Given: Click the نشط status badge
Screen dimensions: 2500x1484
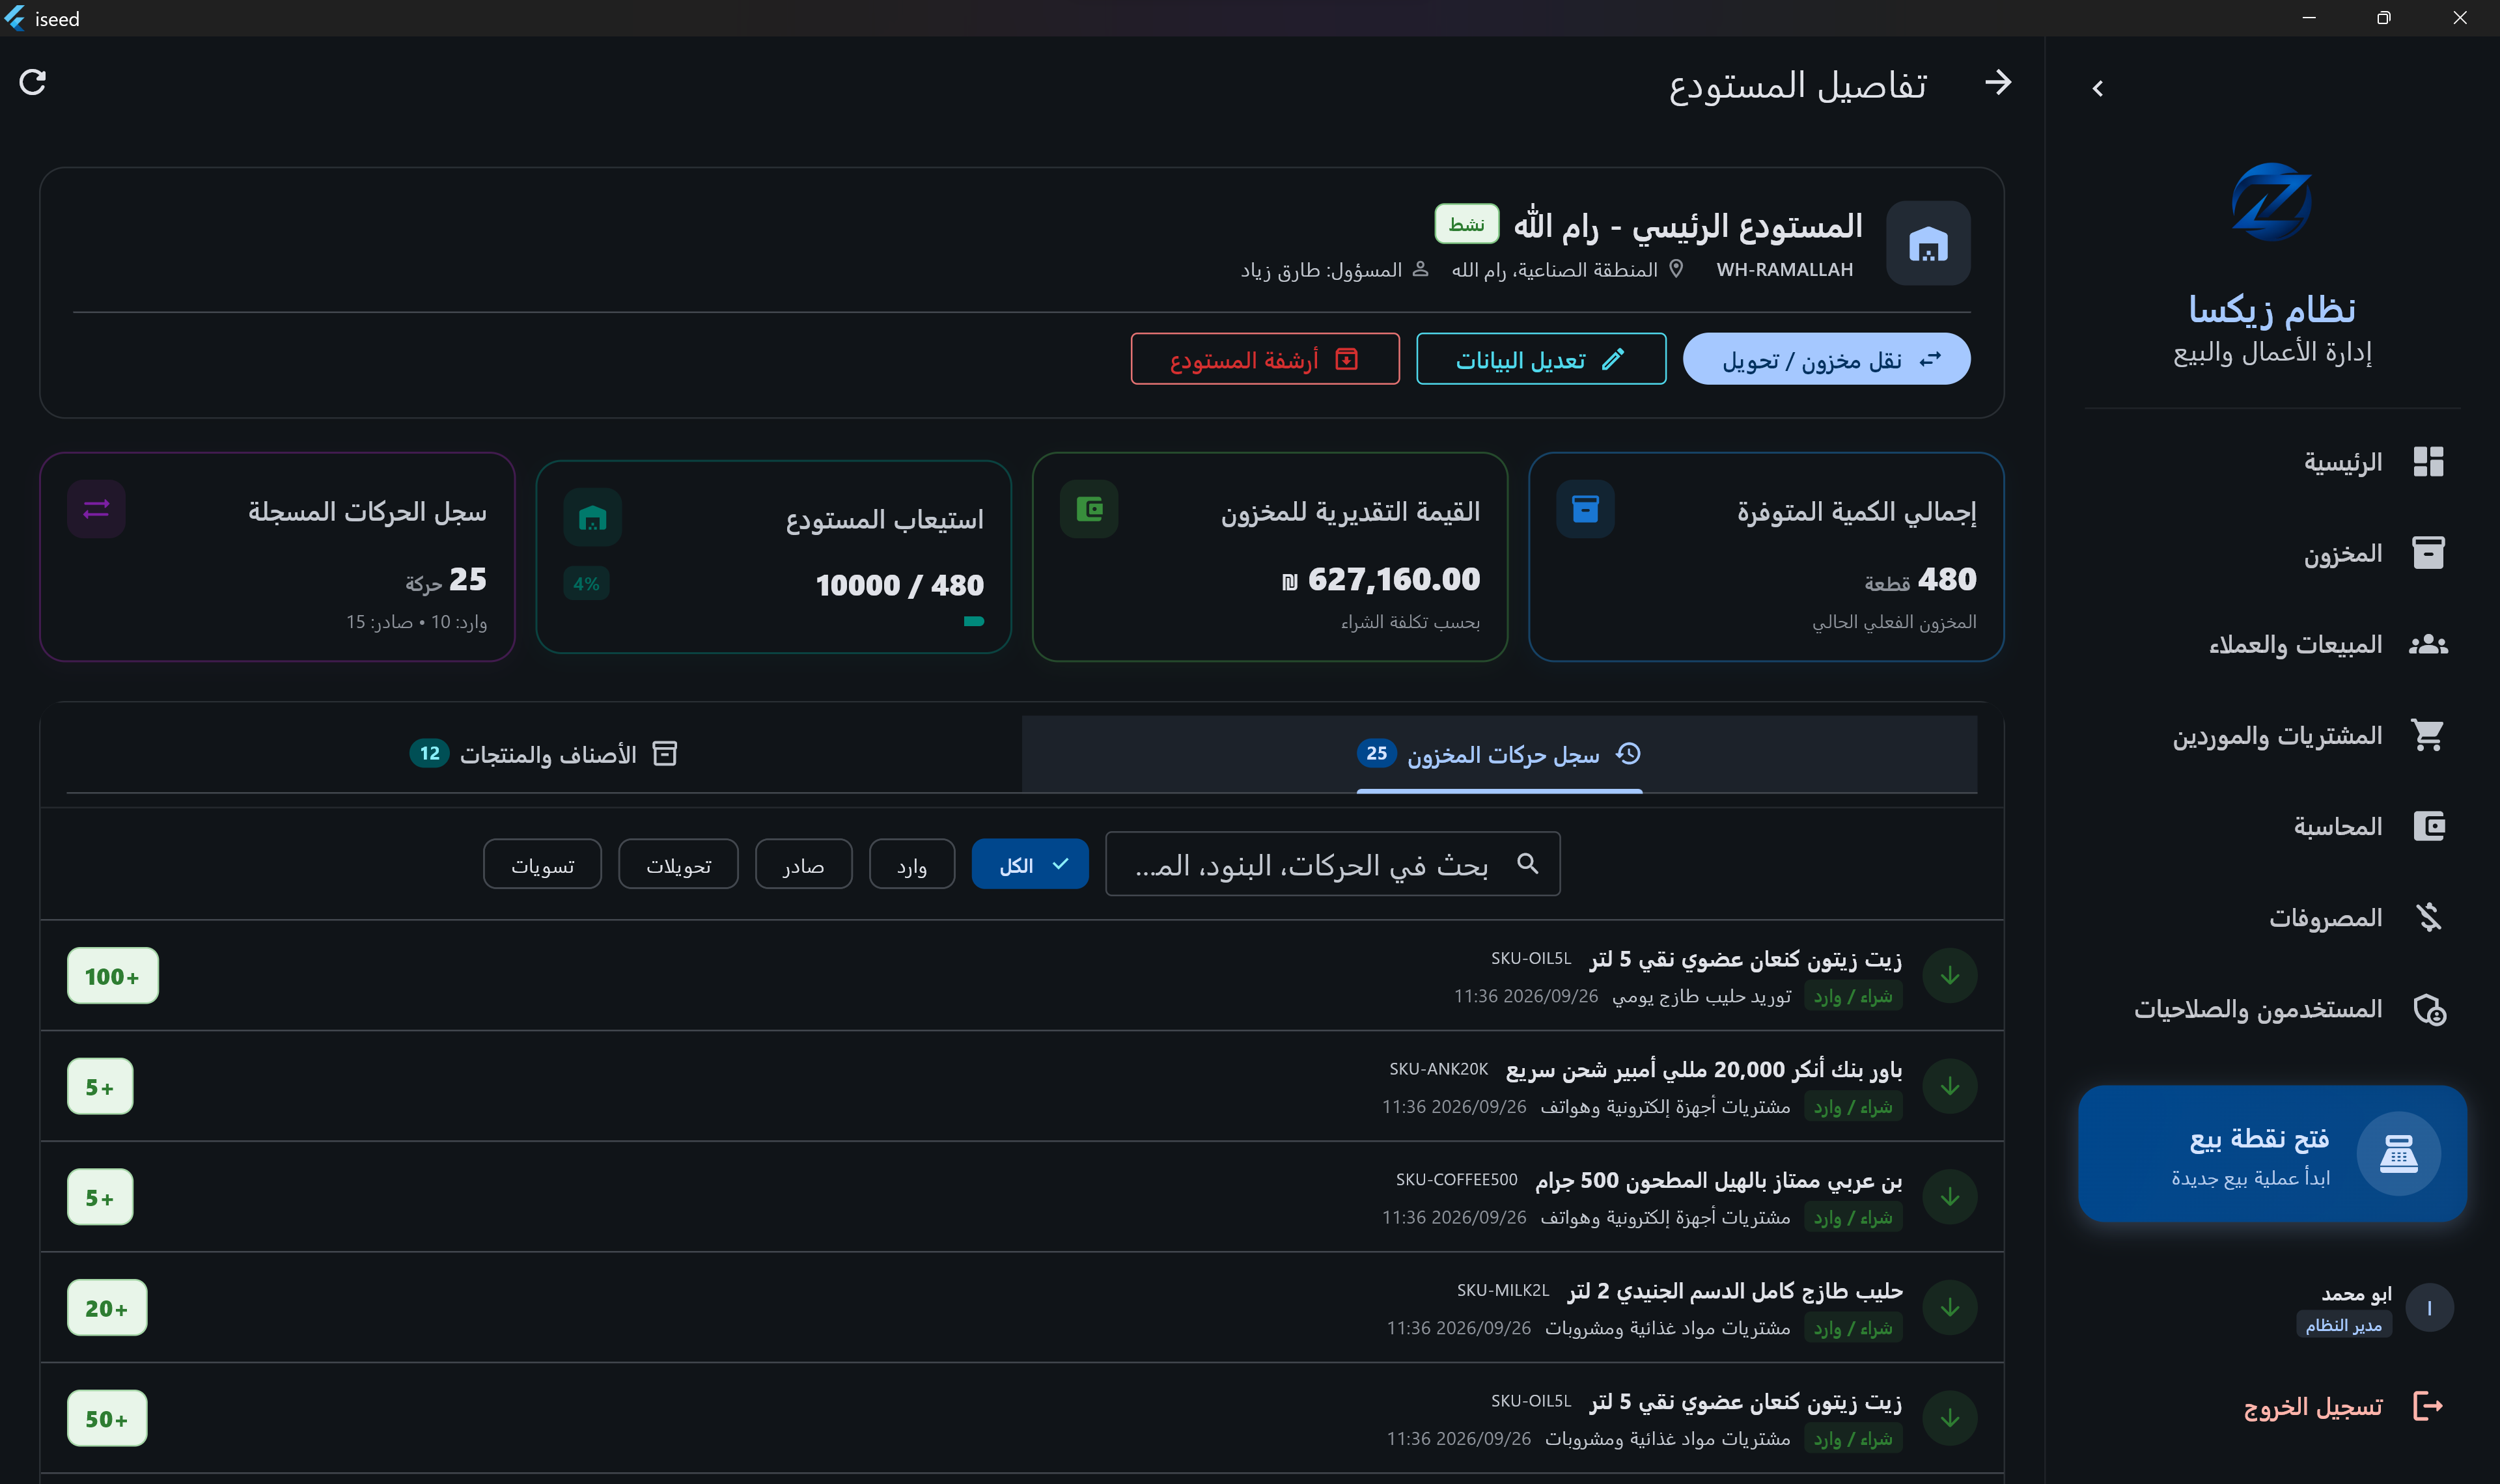Looking at the screenshot, I should click(x=1466, y=224).
